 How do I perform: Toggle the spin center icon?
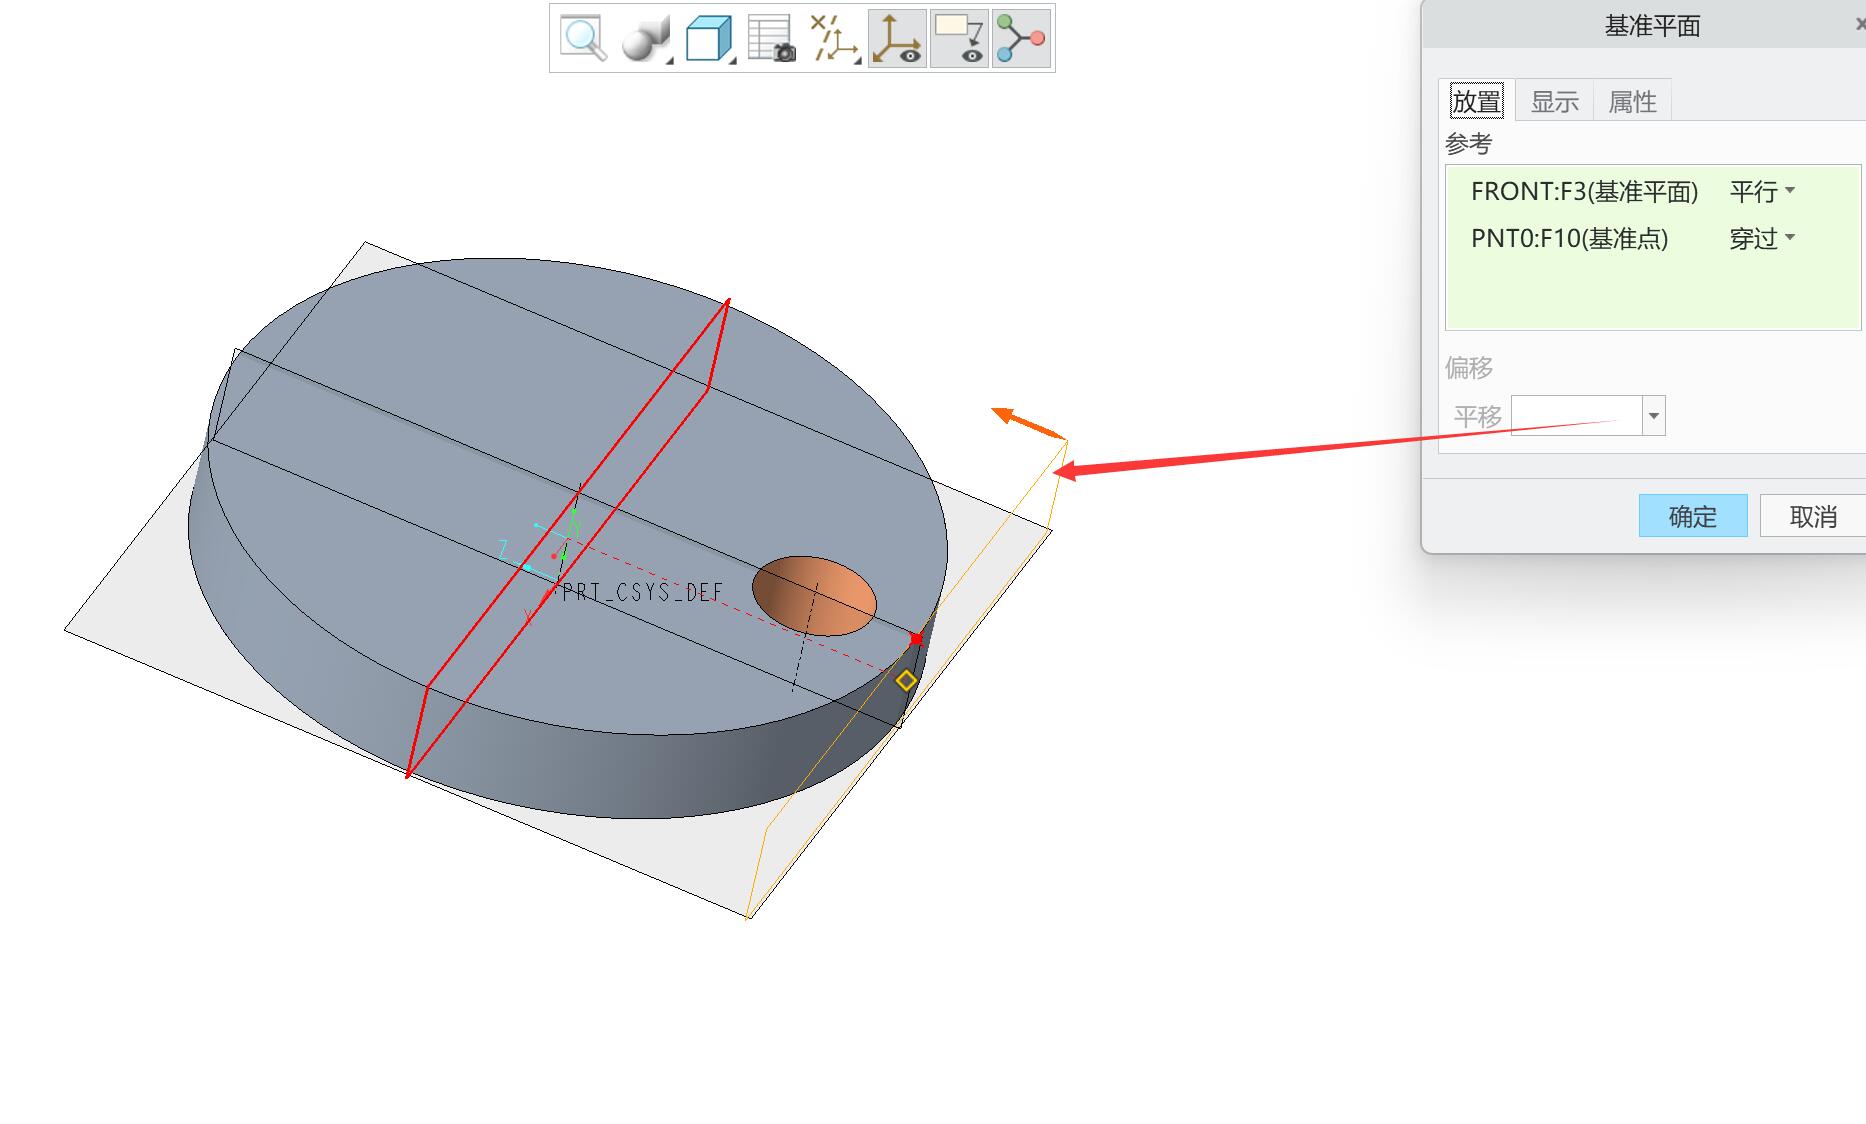(x=1021, y=39)
